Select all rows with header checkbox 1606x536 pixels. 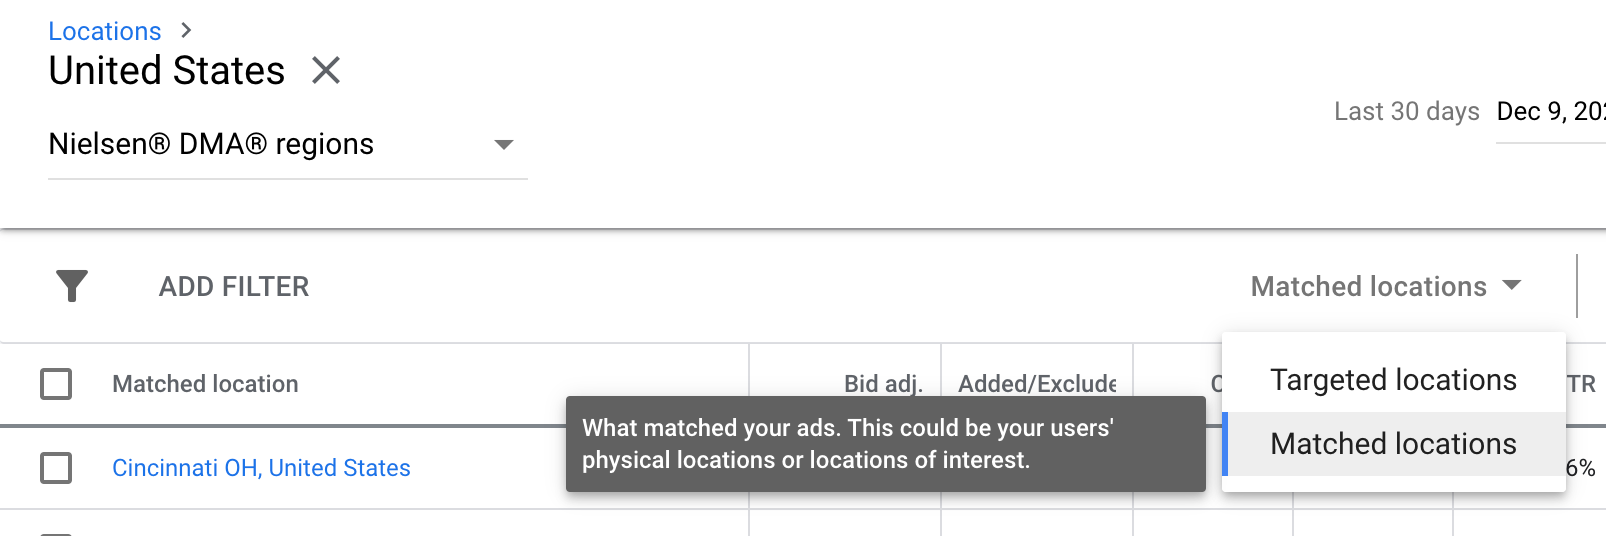56,384
